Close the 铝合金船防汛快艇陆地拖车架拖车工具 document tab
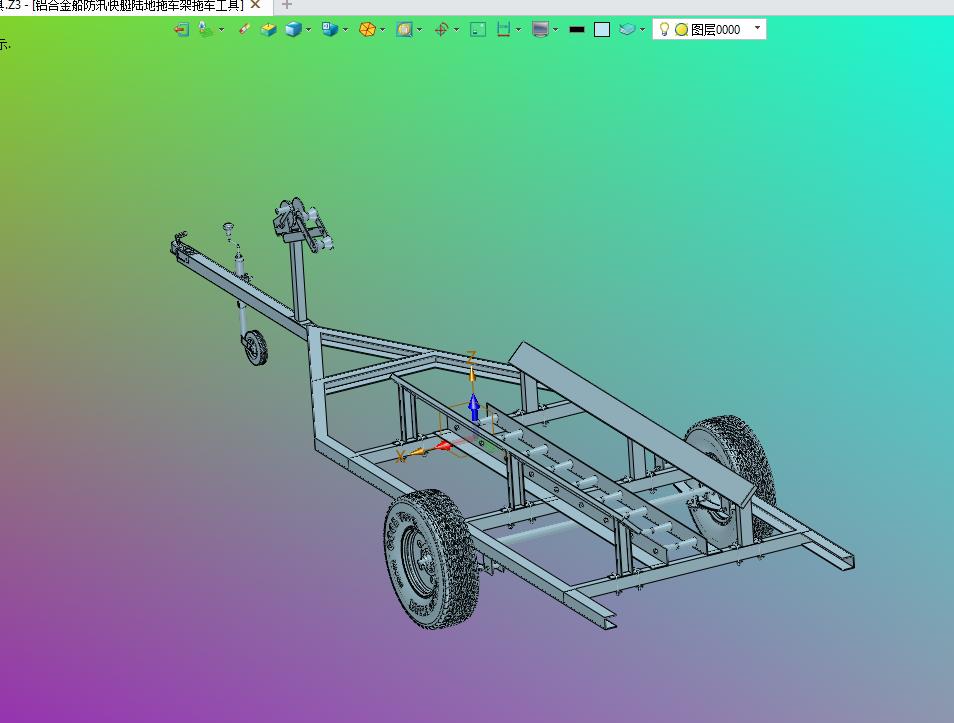This screenshot has width=954, height=723. (x=256, y=5)
